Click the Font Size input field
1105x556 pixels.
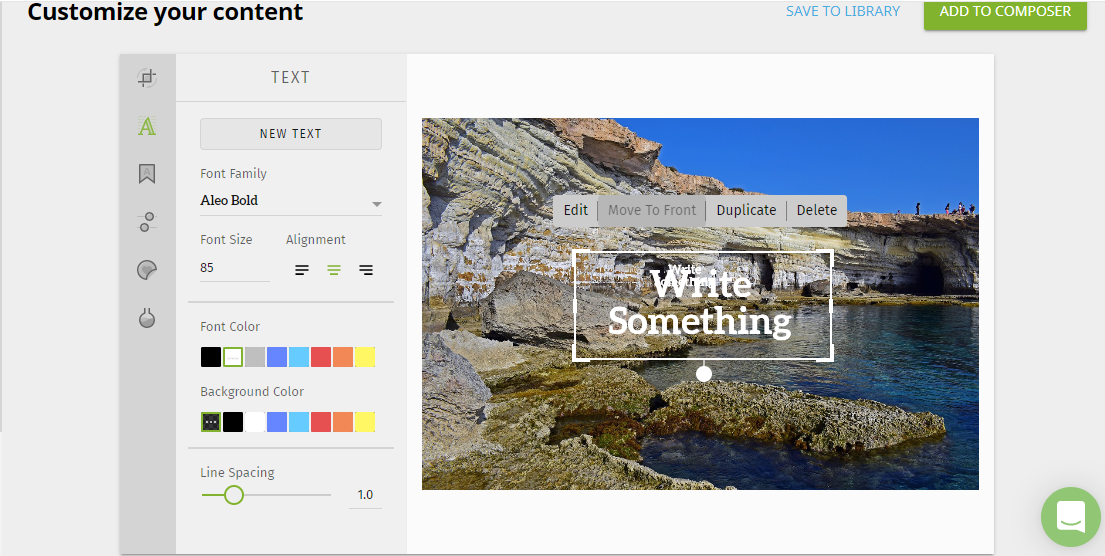(234, 268)
